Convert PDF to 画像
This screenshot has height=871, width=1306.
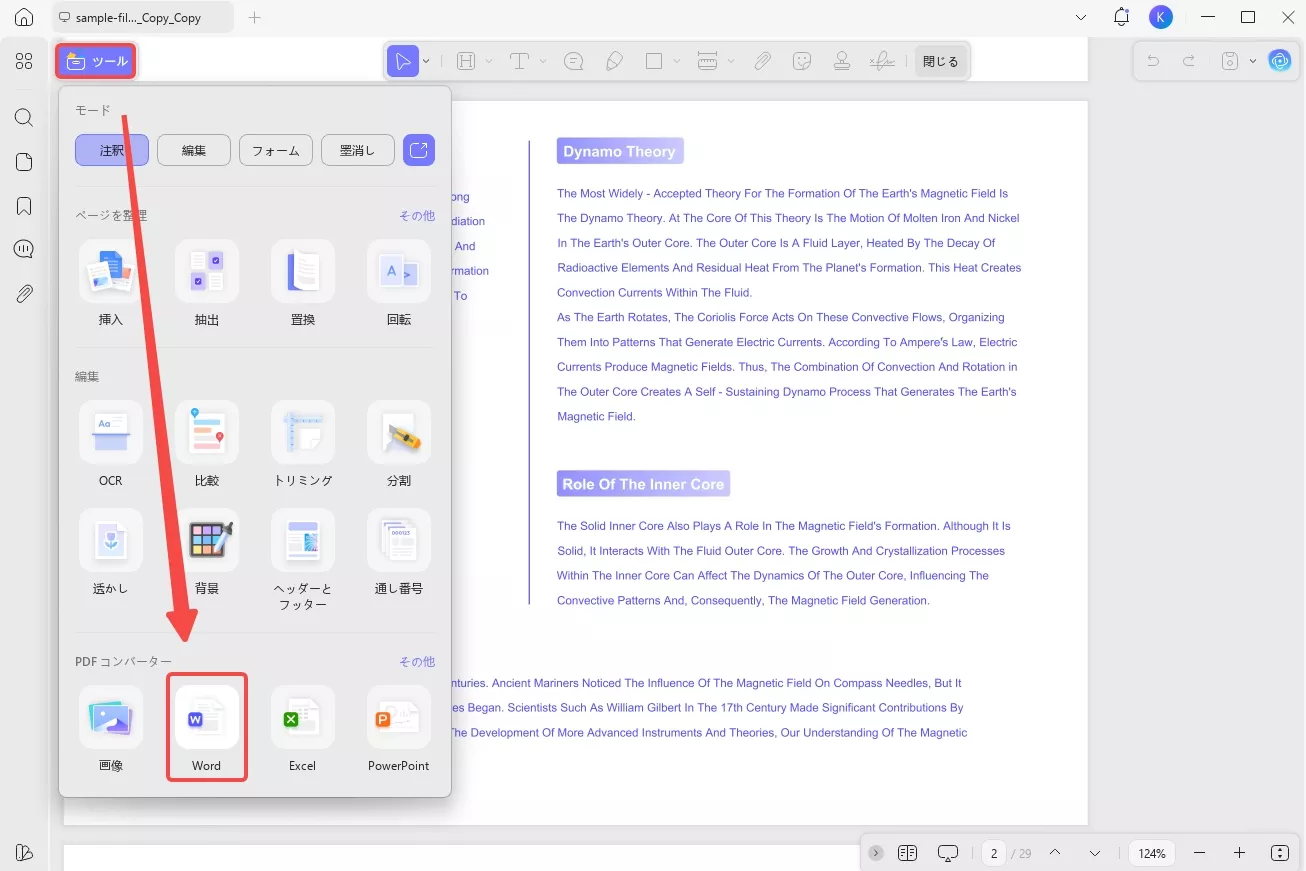coord(111,729)
